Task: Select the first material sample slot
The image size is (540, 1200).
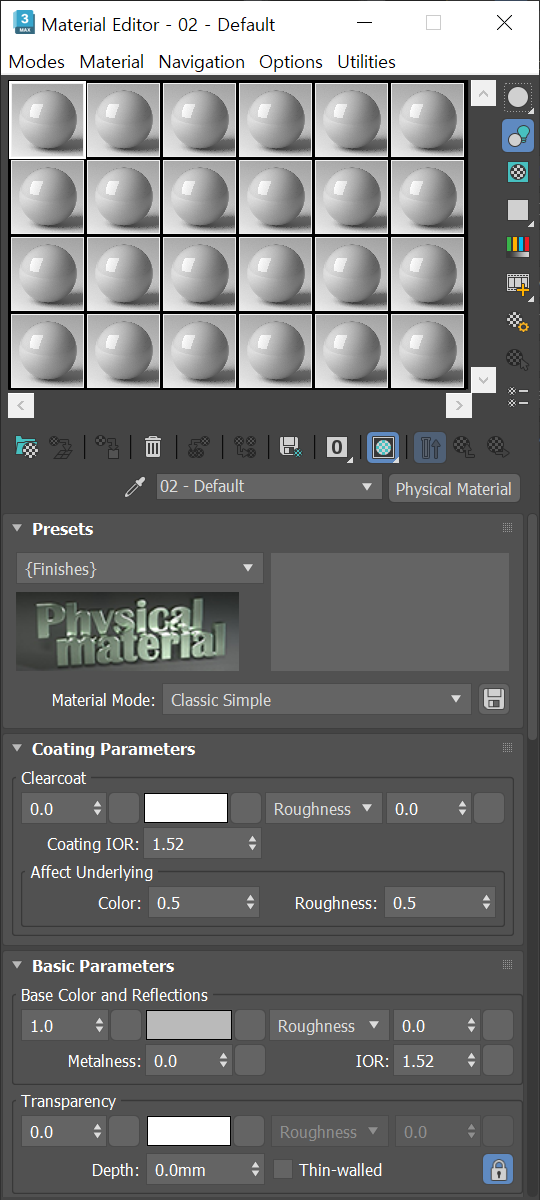Action: [x=47, y=119]
